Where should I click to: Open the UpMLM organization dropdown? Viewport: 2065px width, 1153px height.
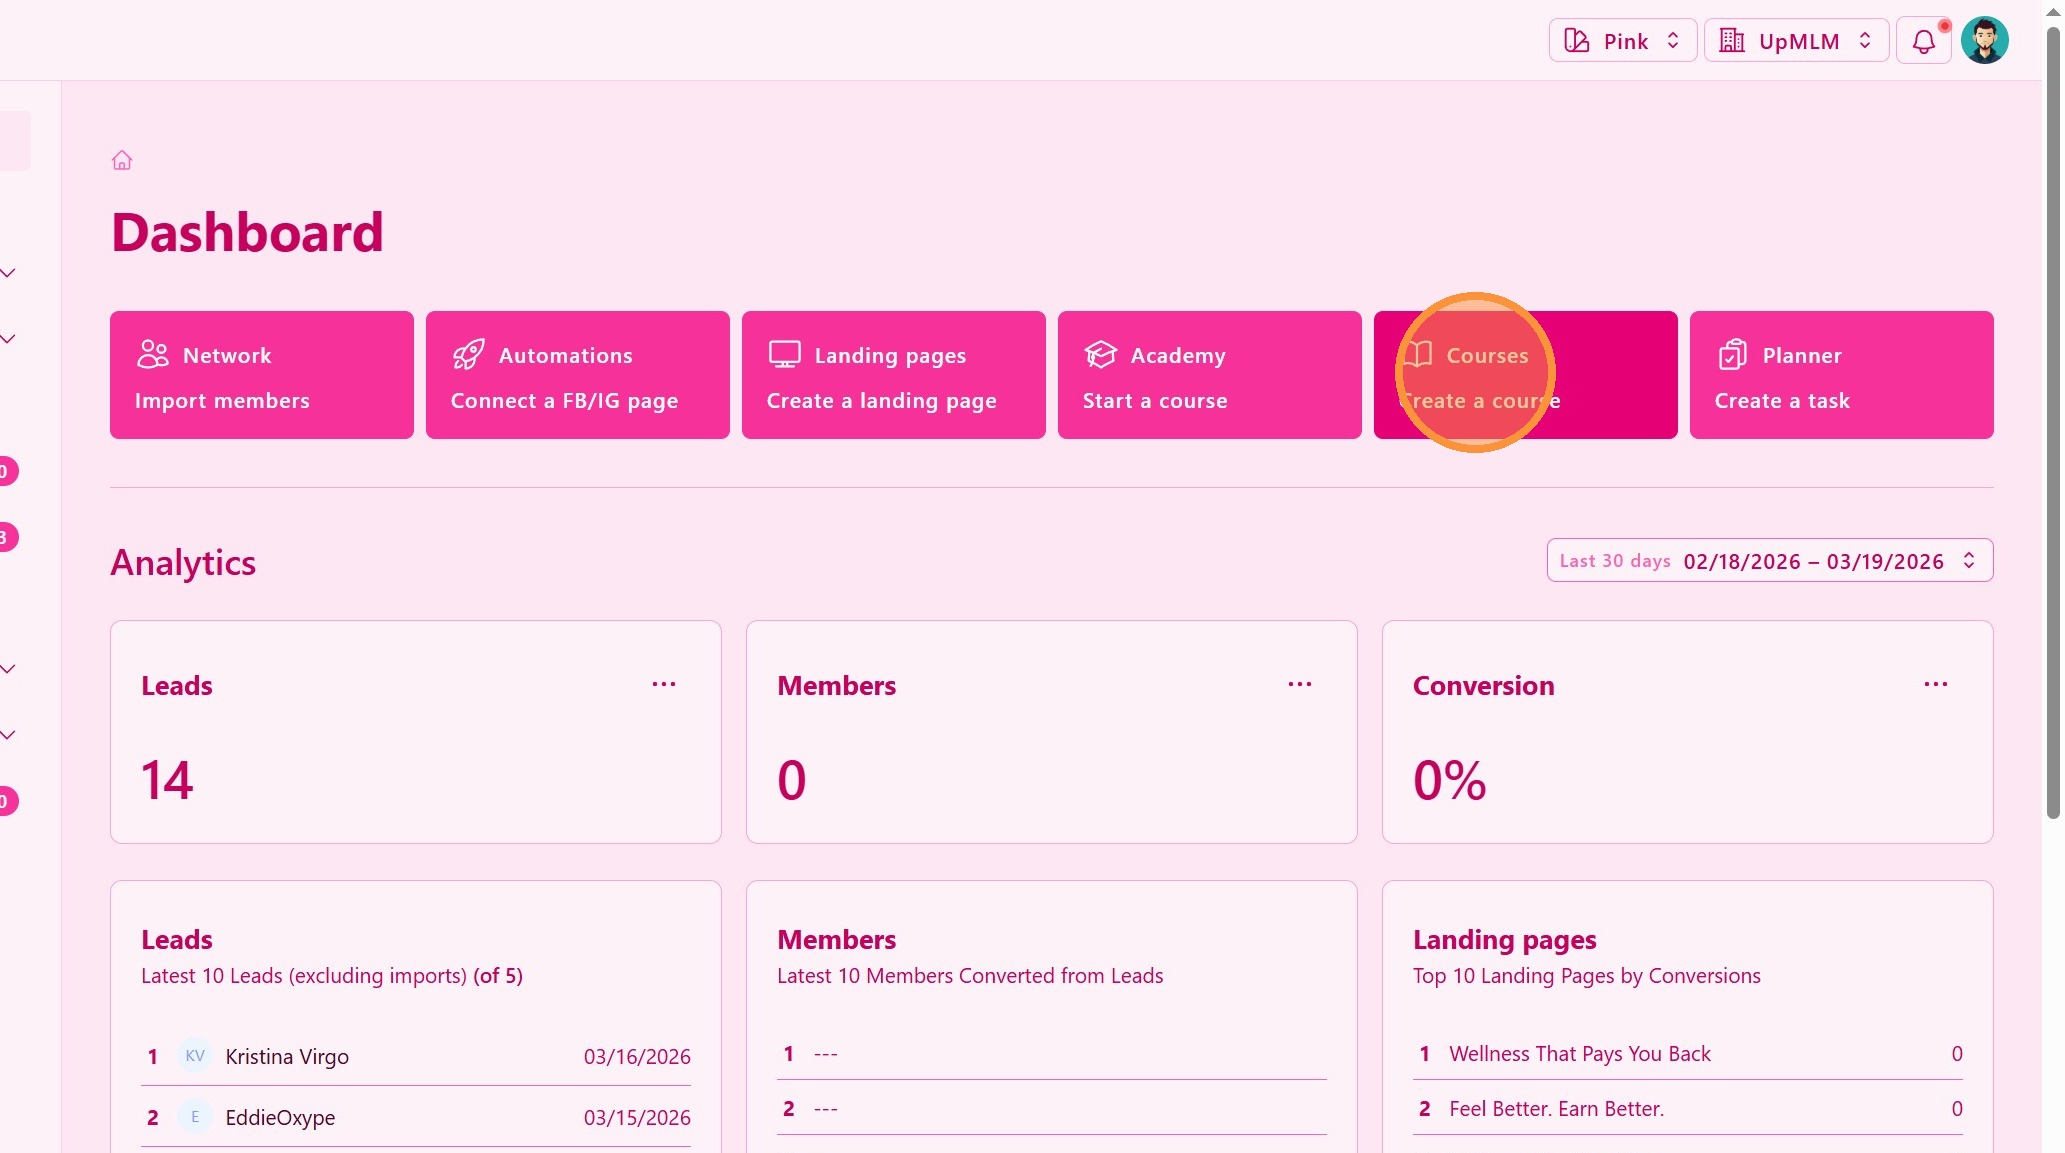(x=1795, y=41)
